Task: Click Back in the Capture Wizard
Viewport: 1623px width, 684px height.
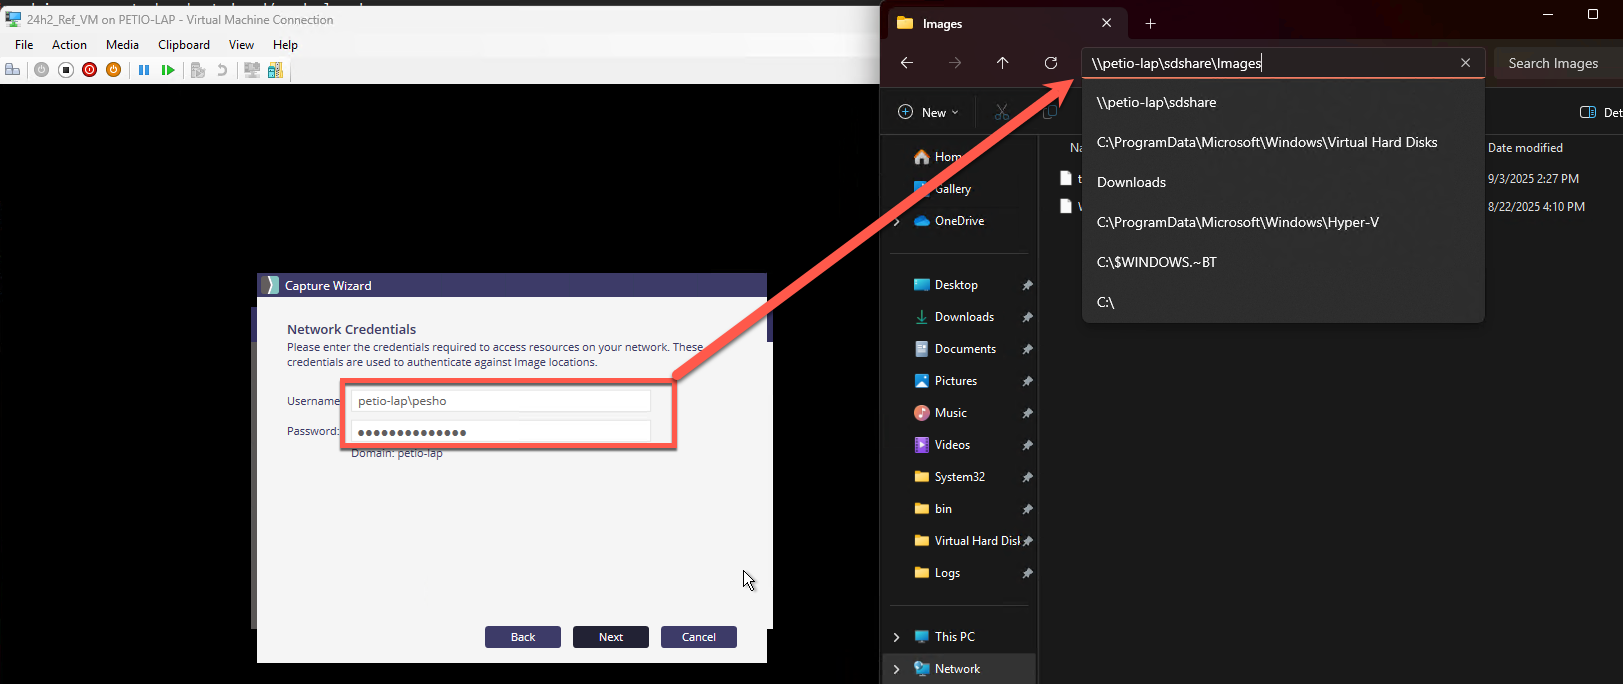Action: 523,637
